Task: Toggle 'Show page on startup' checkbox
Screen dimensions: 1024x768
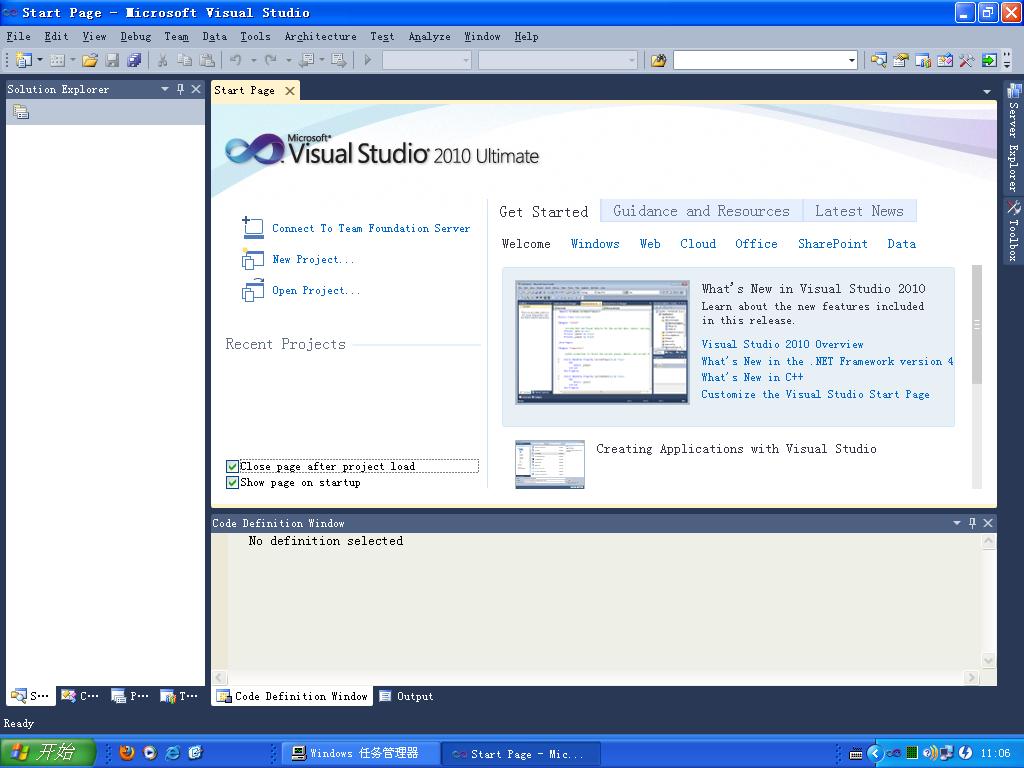Action: click(232, 483)
